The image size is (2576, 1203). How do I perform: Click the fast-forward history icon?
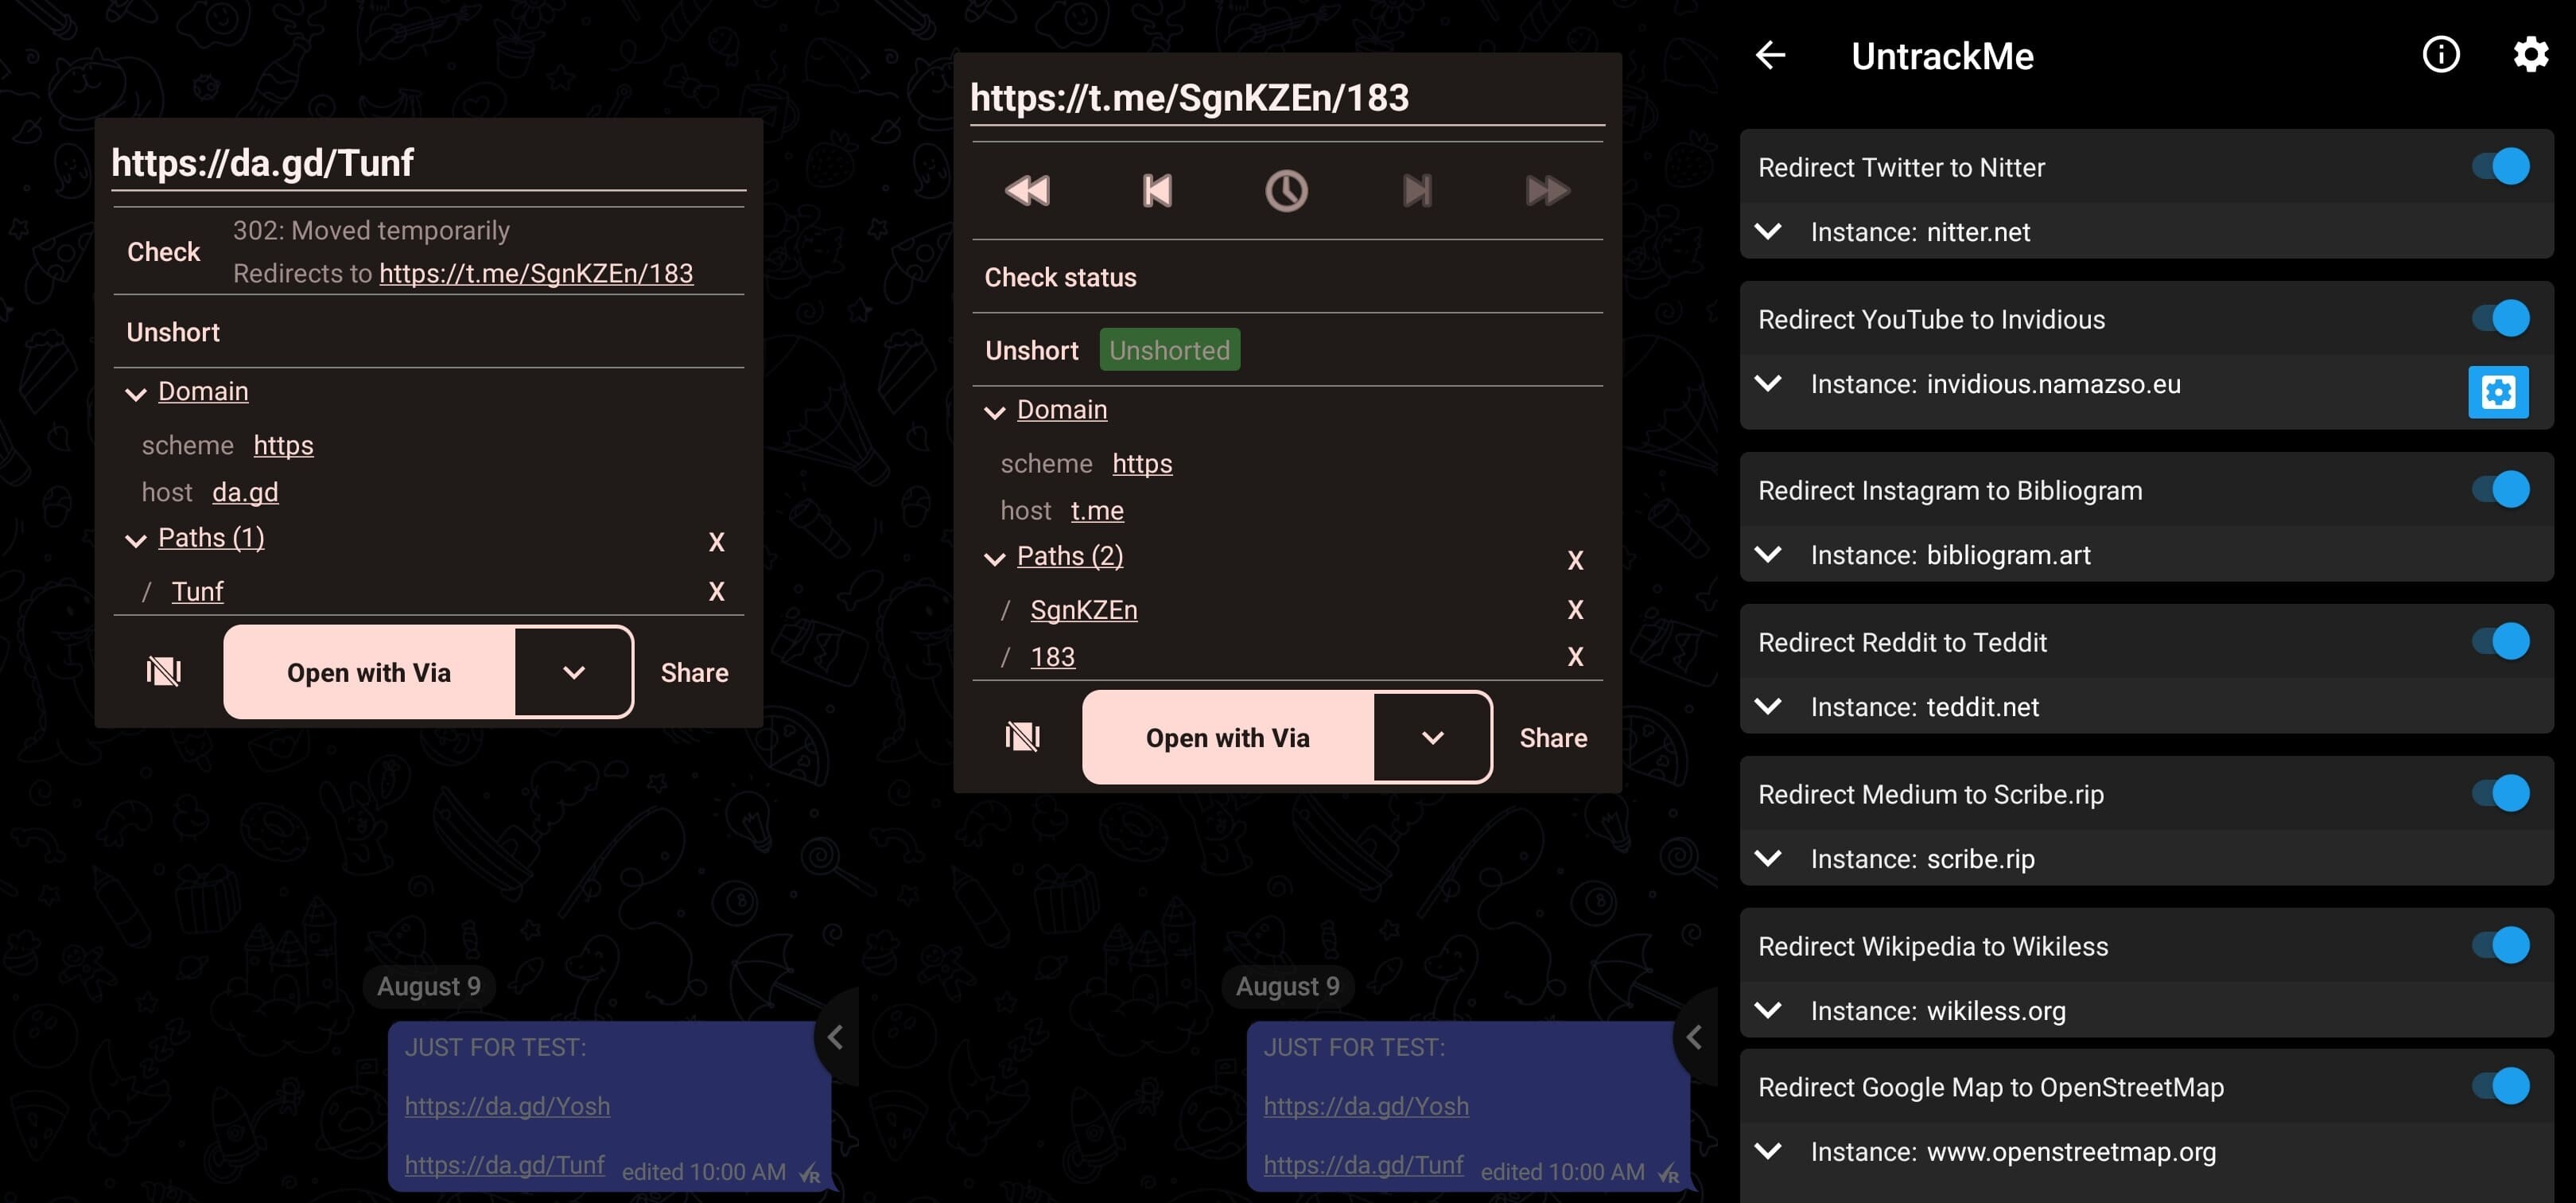(x=1547, y=191)
